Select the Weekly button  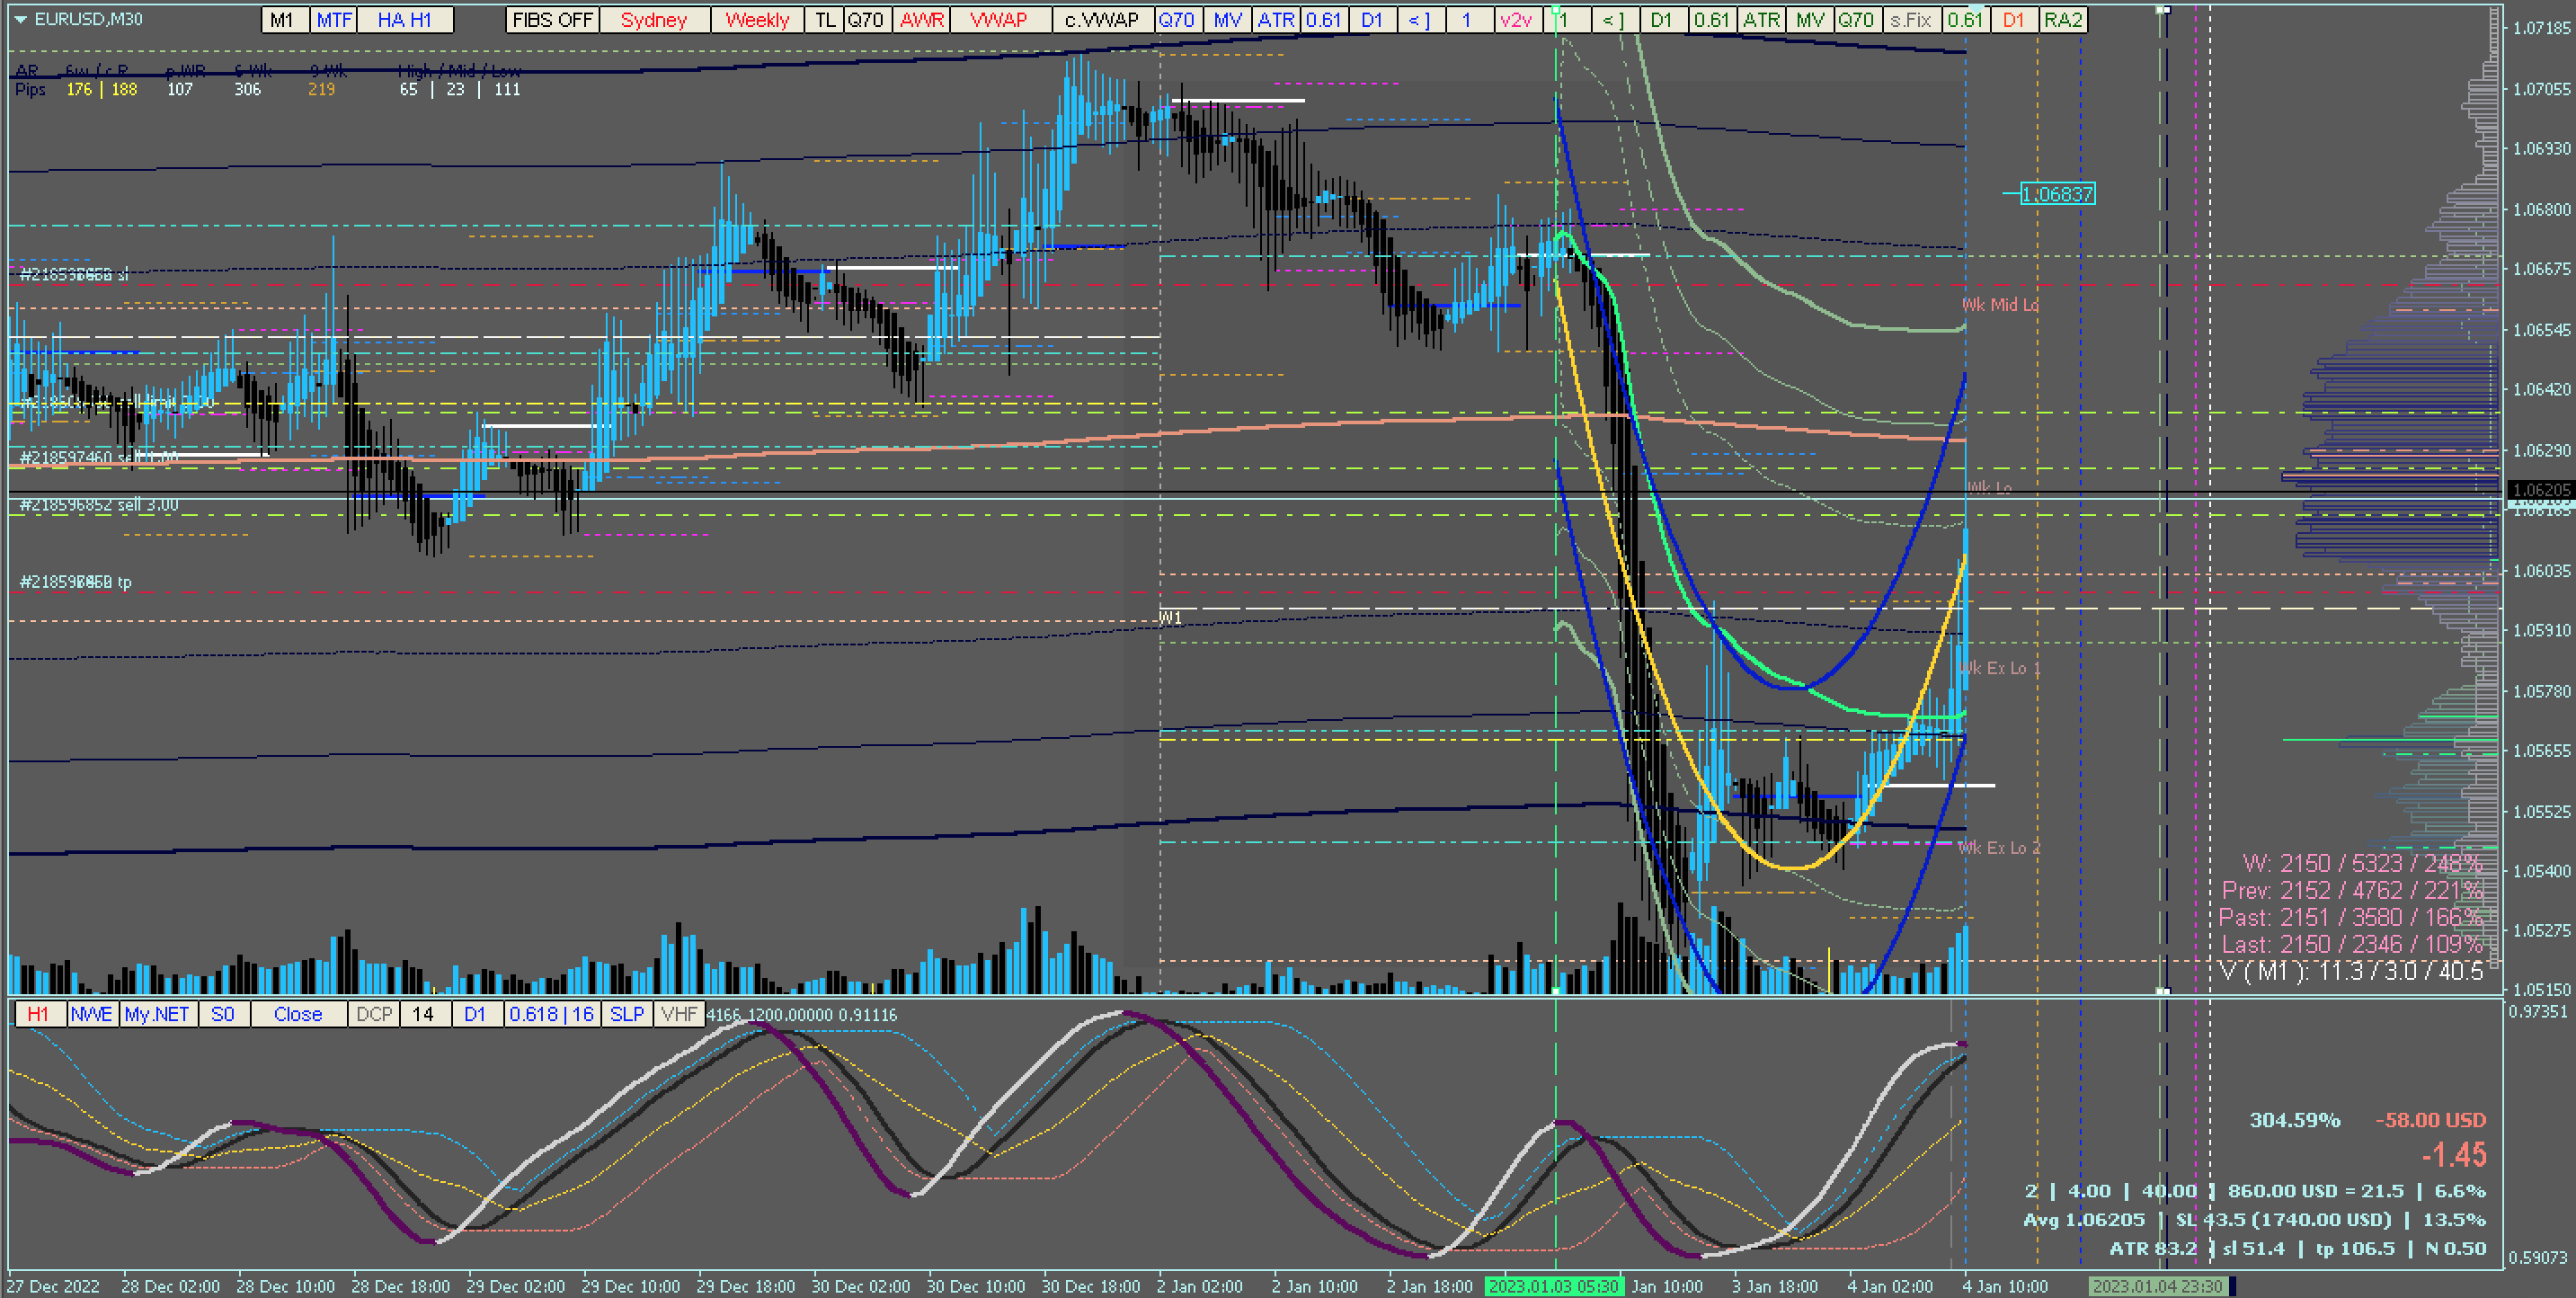click(x=757, y=20)
